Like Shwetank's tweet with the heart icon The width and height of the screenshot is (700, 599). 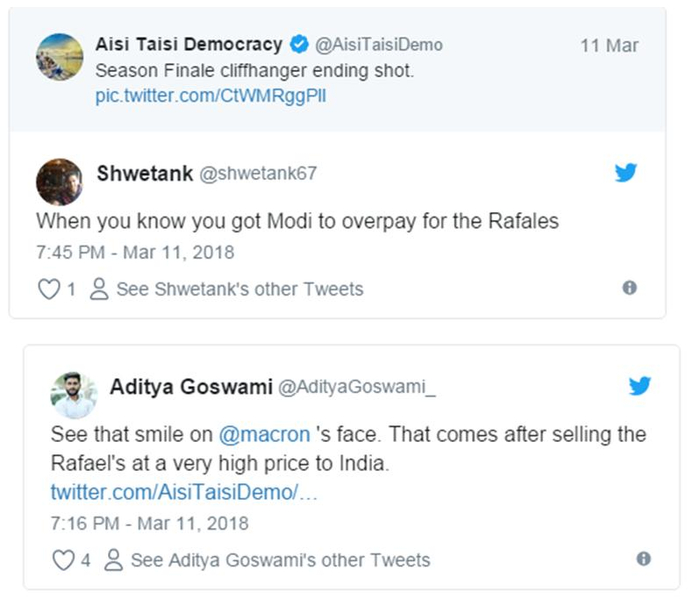click(48, 290)
